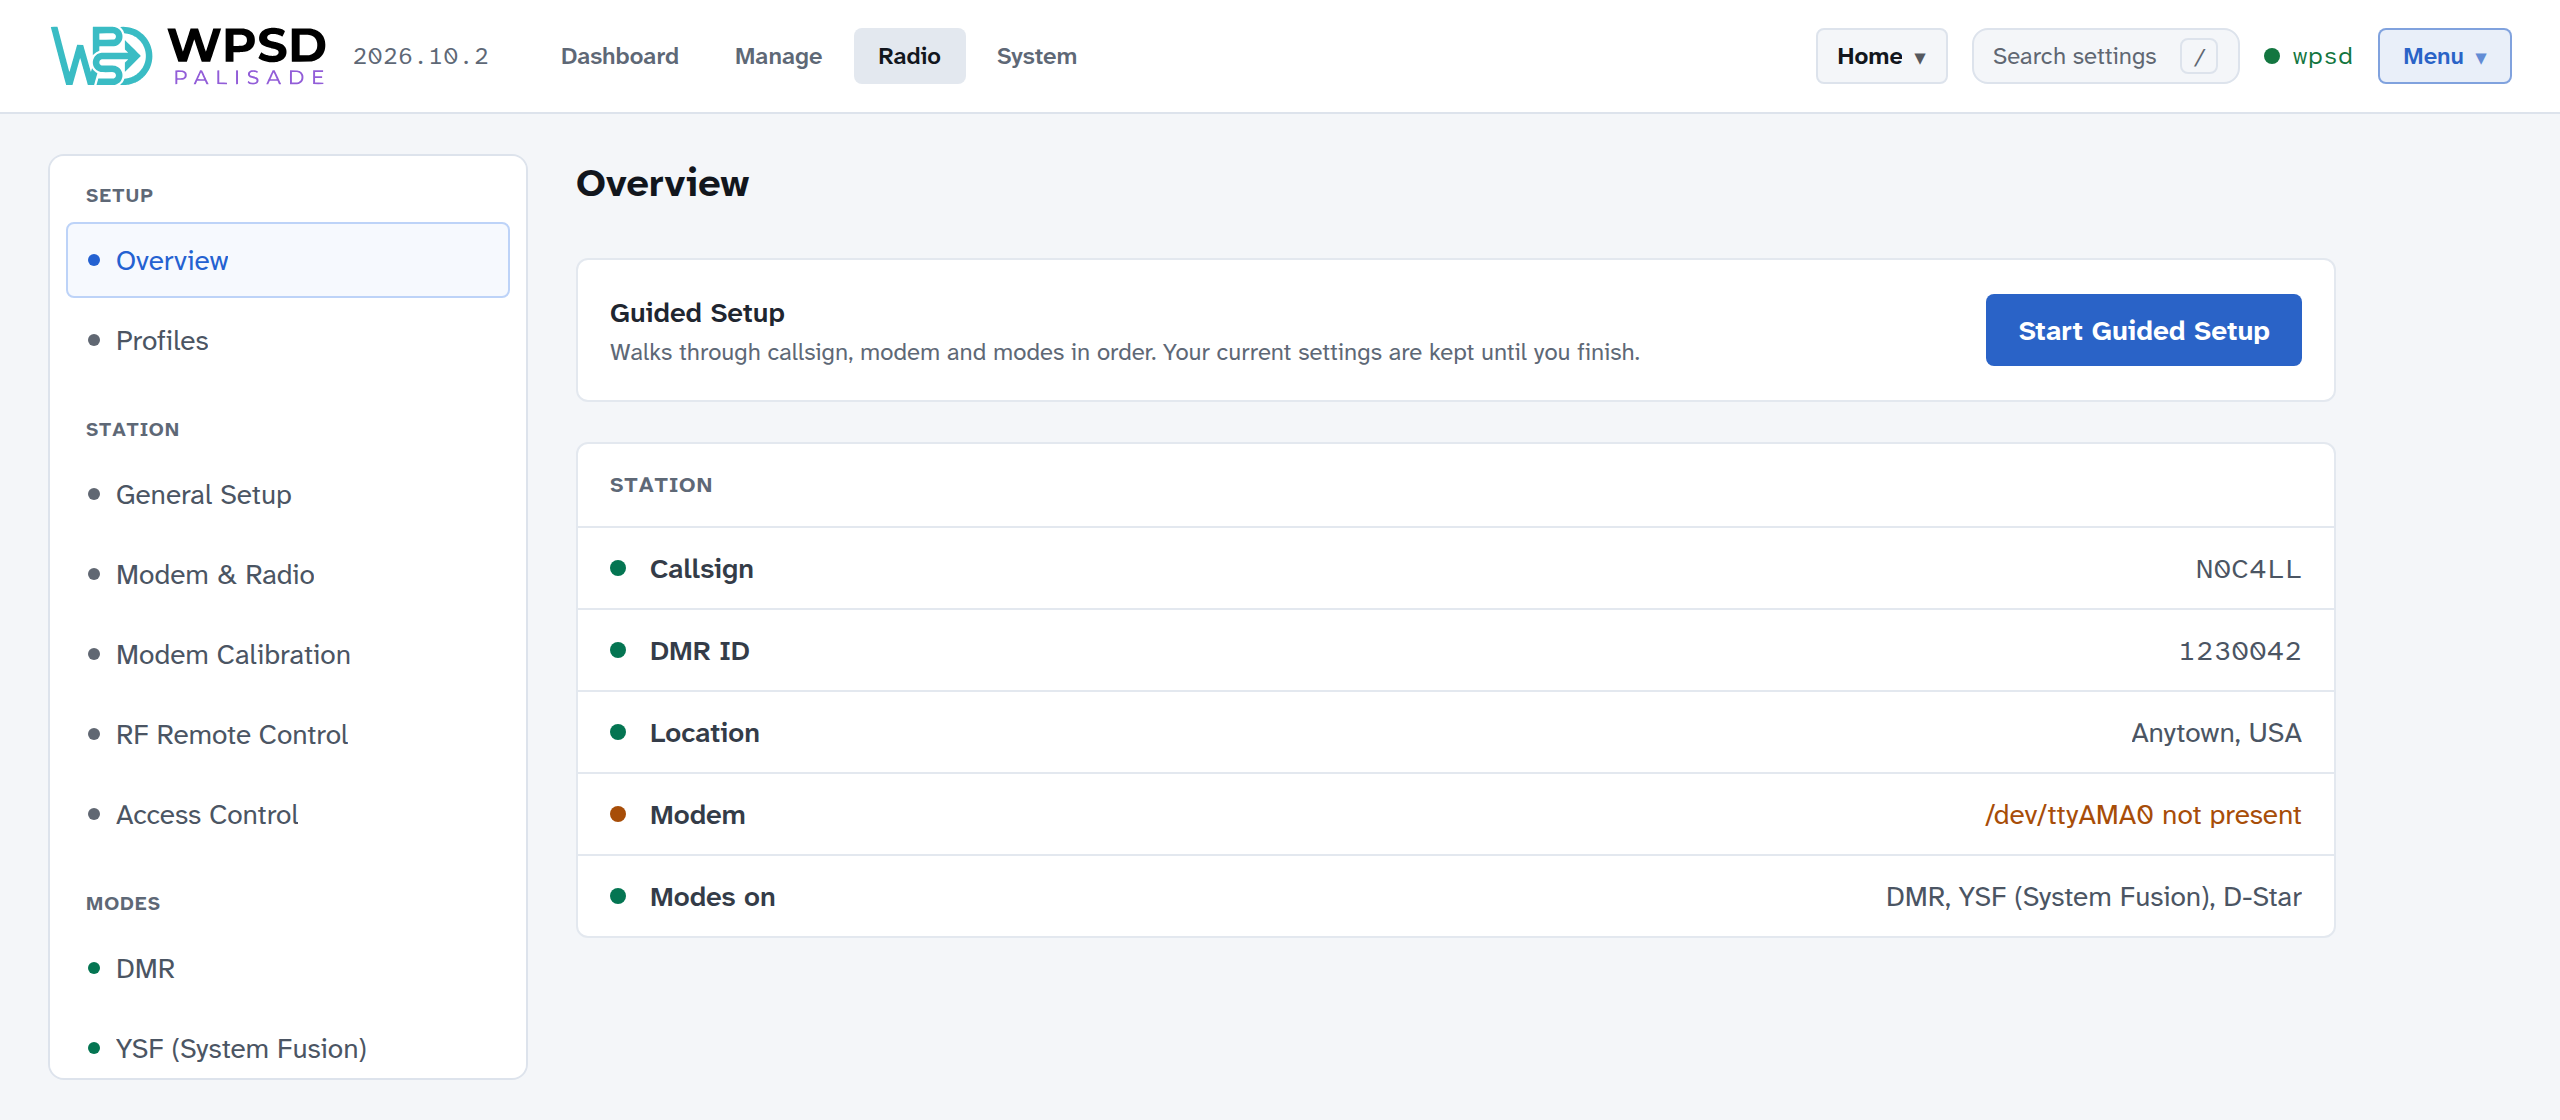Open the Manage tab
This screenshot has height=1120, width=2560.
point(778,56)
